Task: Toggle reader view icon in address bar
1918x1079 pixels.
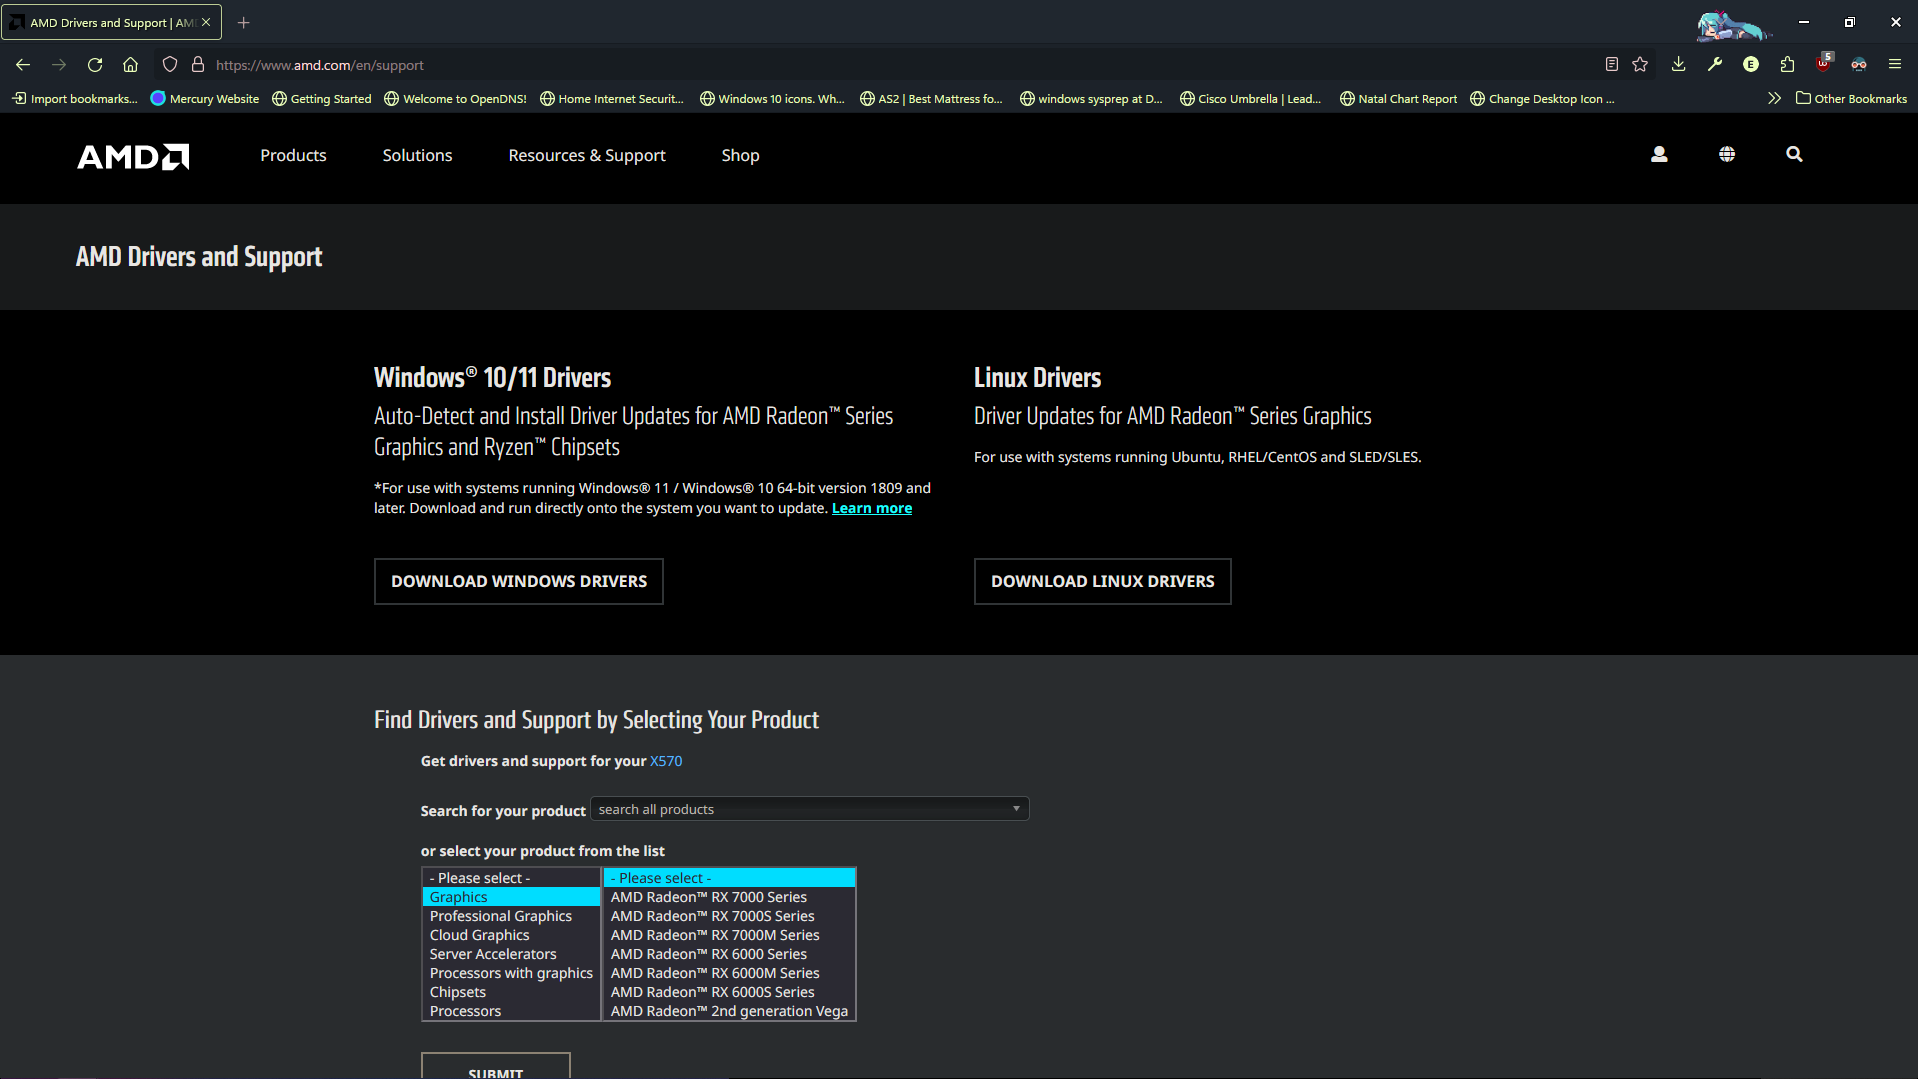Action: (1612, 65)
